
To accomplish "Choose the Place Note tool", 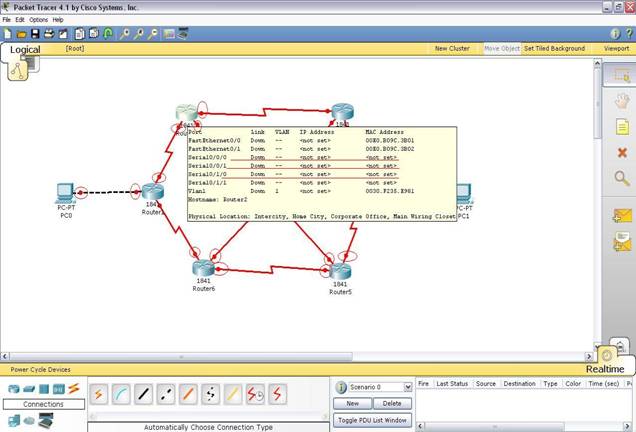I will (622, 127).
